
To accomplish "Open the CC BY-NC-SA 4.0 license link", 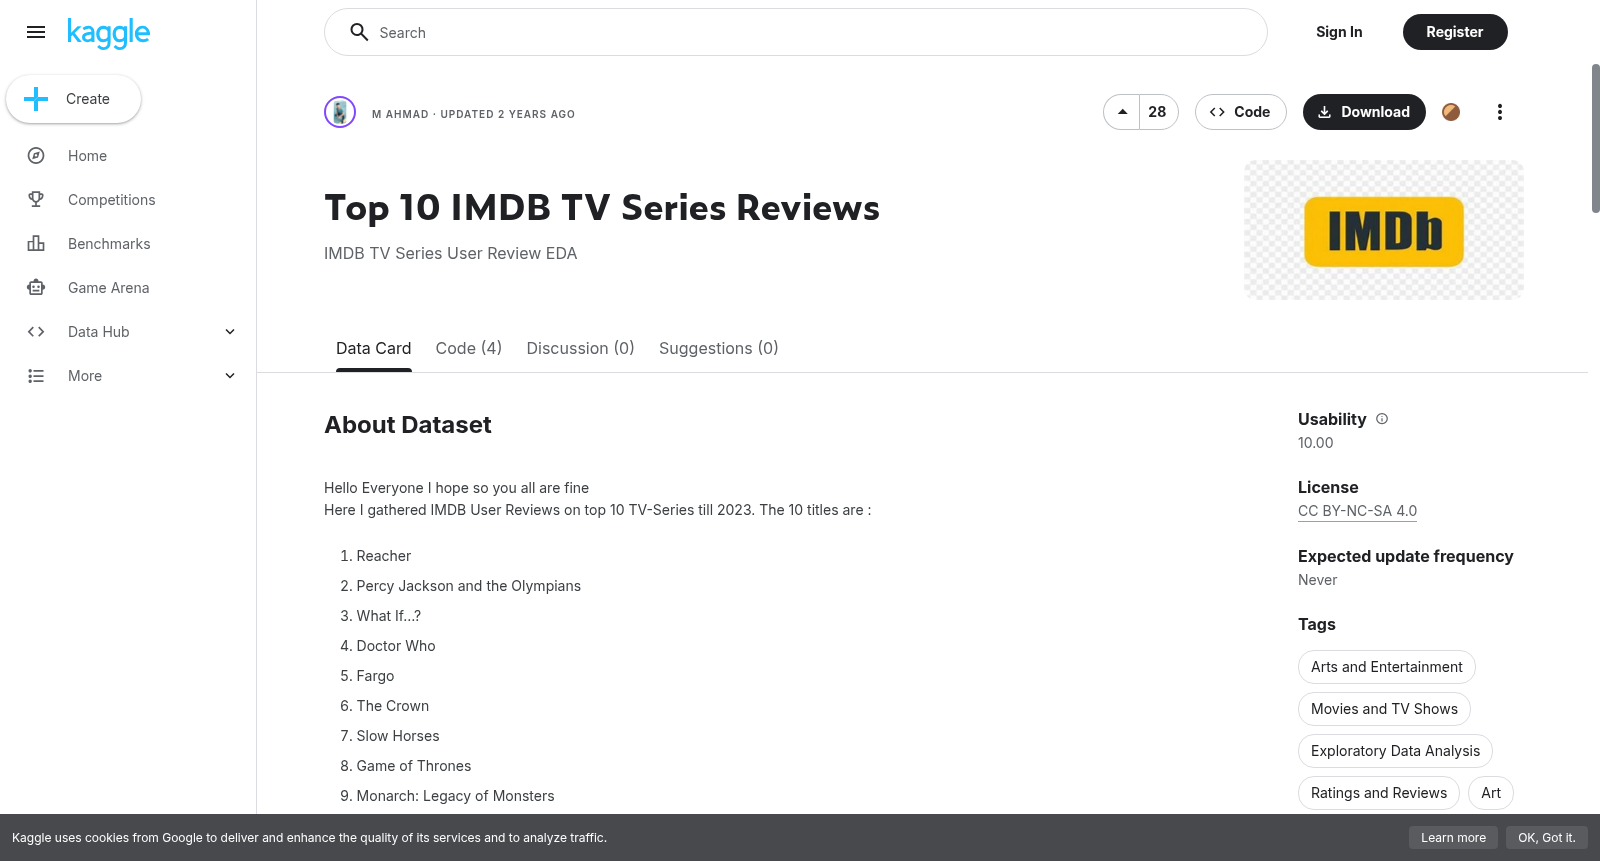I will pos(1357,511).
